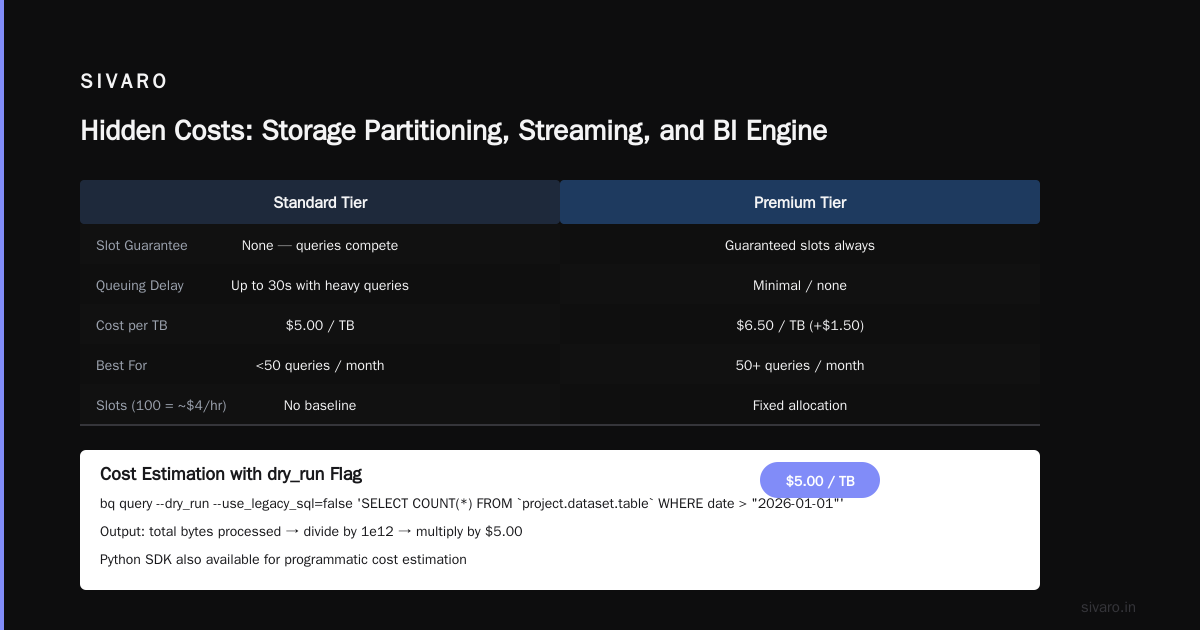Click the '$5.00 / TB' Standard Tier table cell

coord(320,325)
